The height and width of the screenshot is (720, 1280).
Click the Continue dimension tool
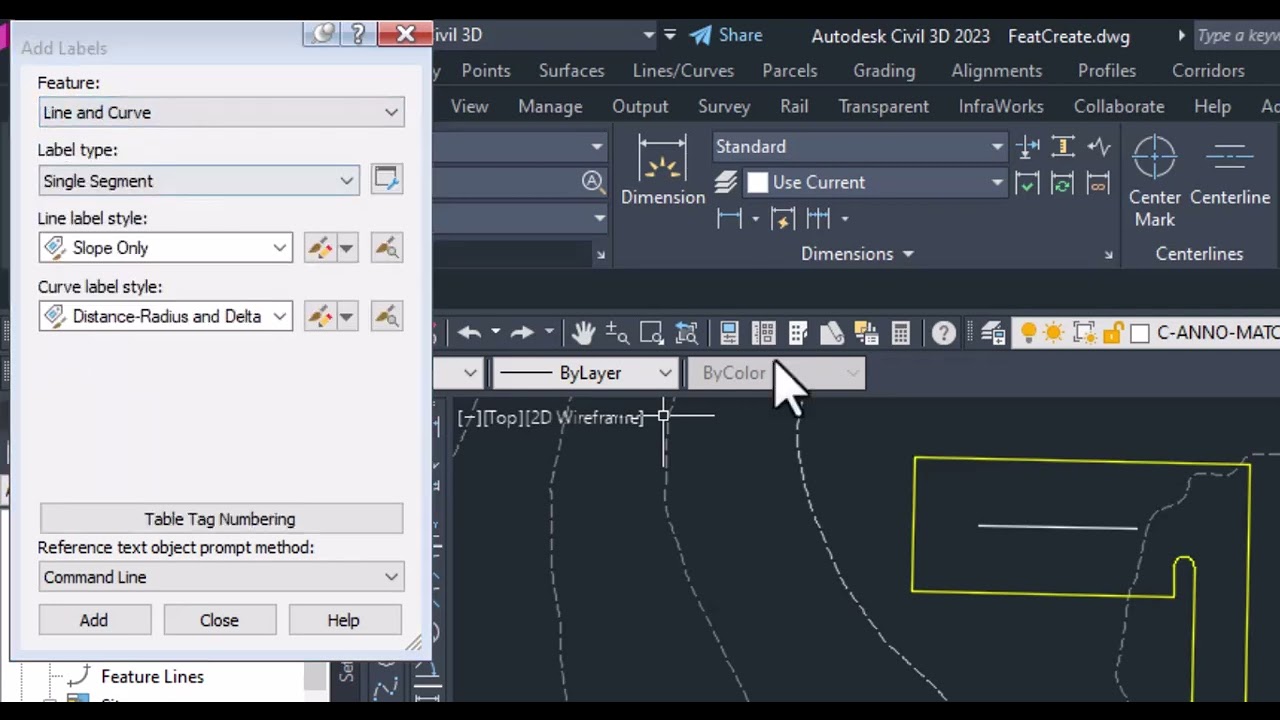pyautogui.click(x=818, y=218)
